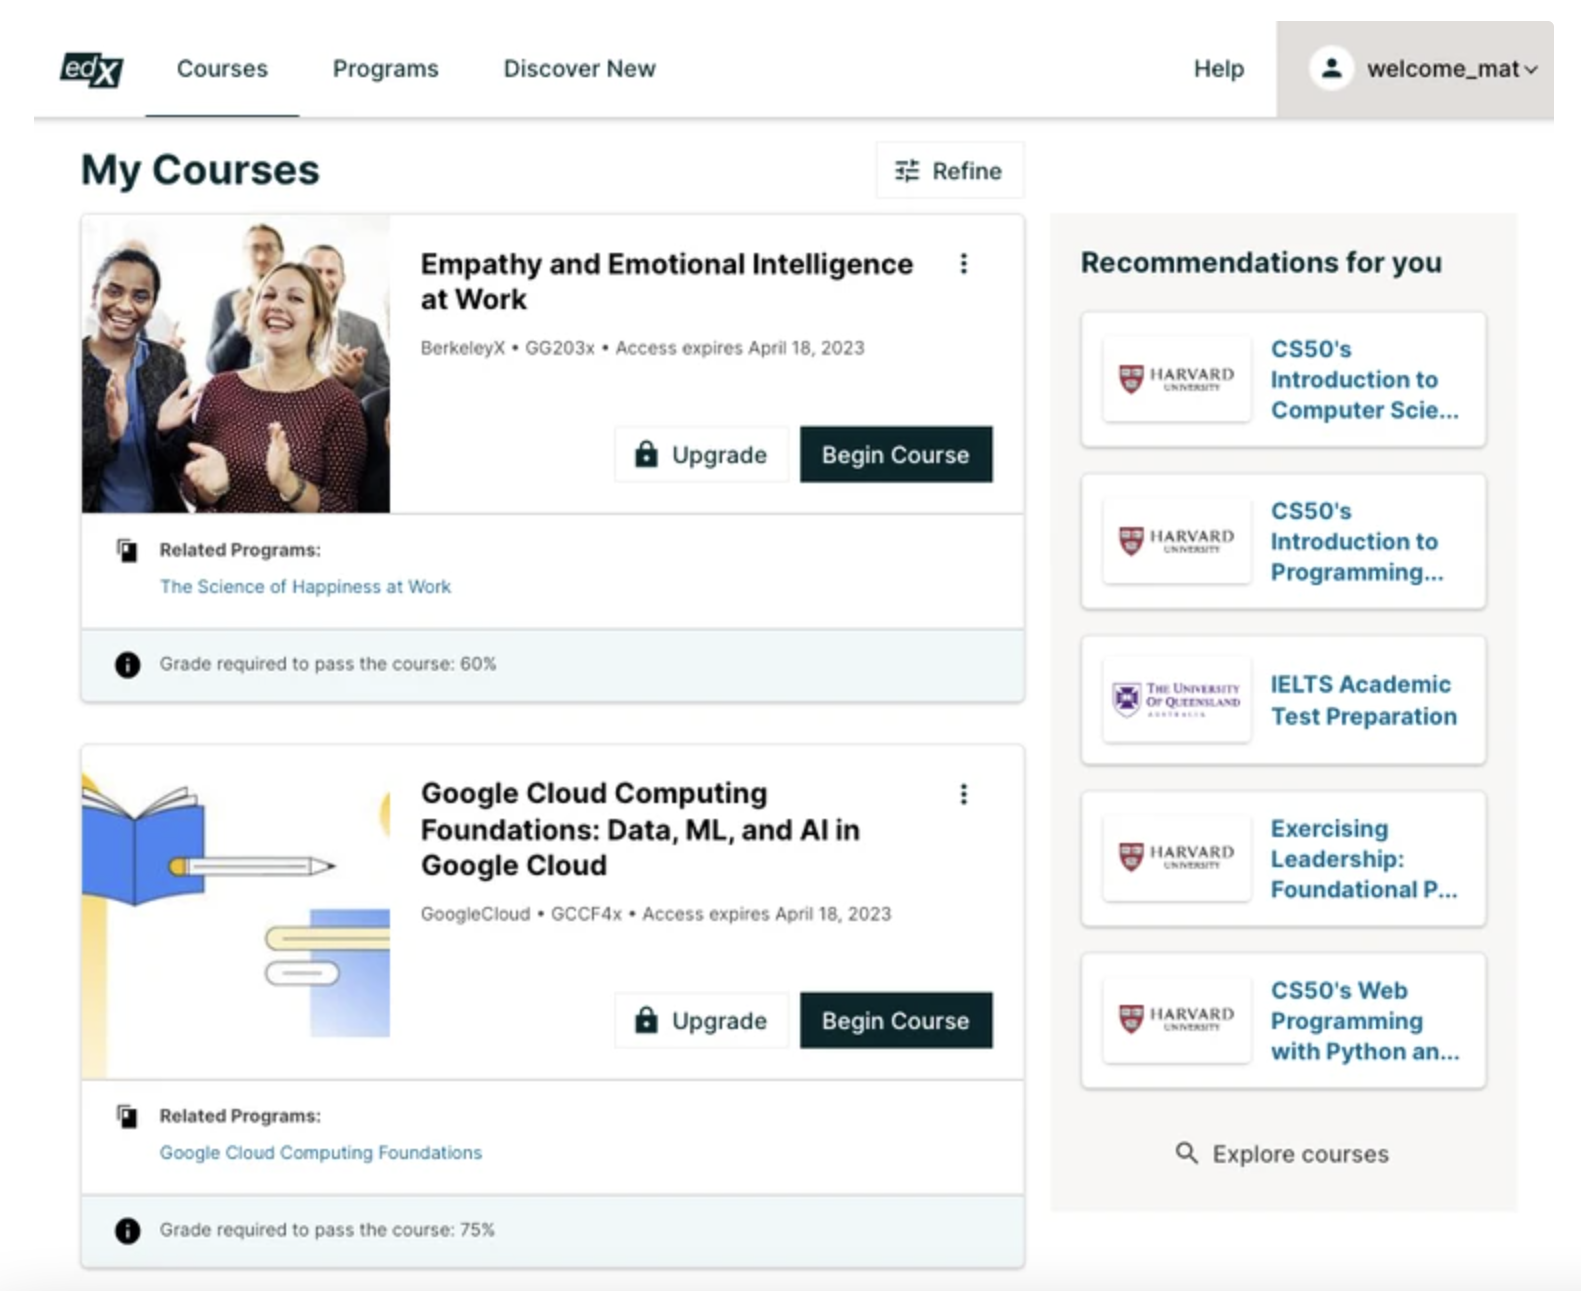Upgrade the Google Cloud Computing course
This screenshot has width=1581, height=1291.
click(701, 1021)
